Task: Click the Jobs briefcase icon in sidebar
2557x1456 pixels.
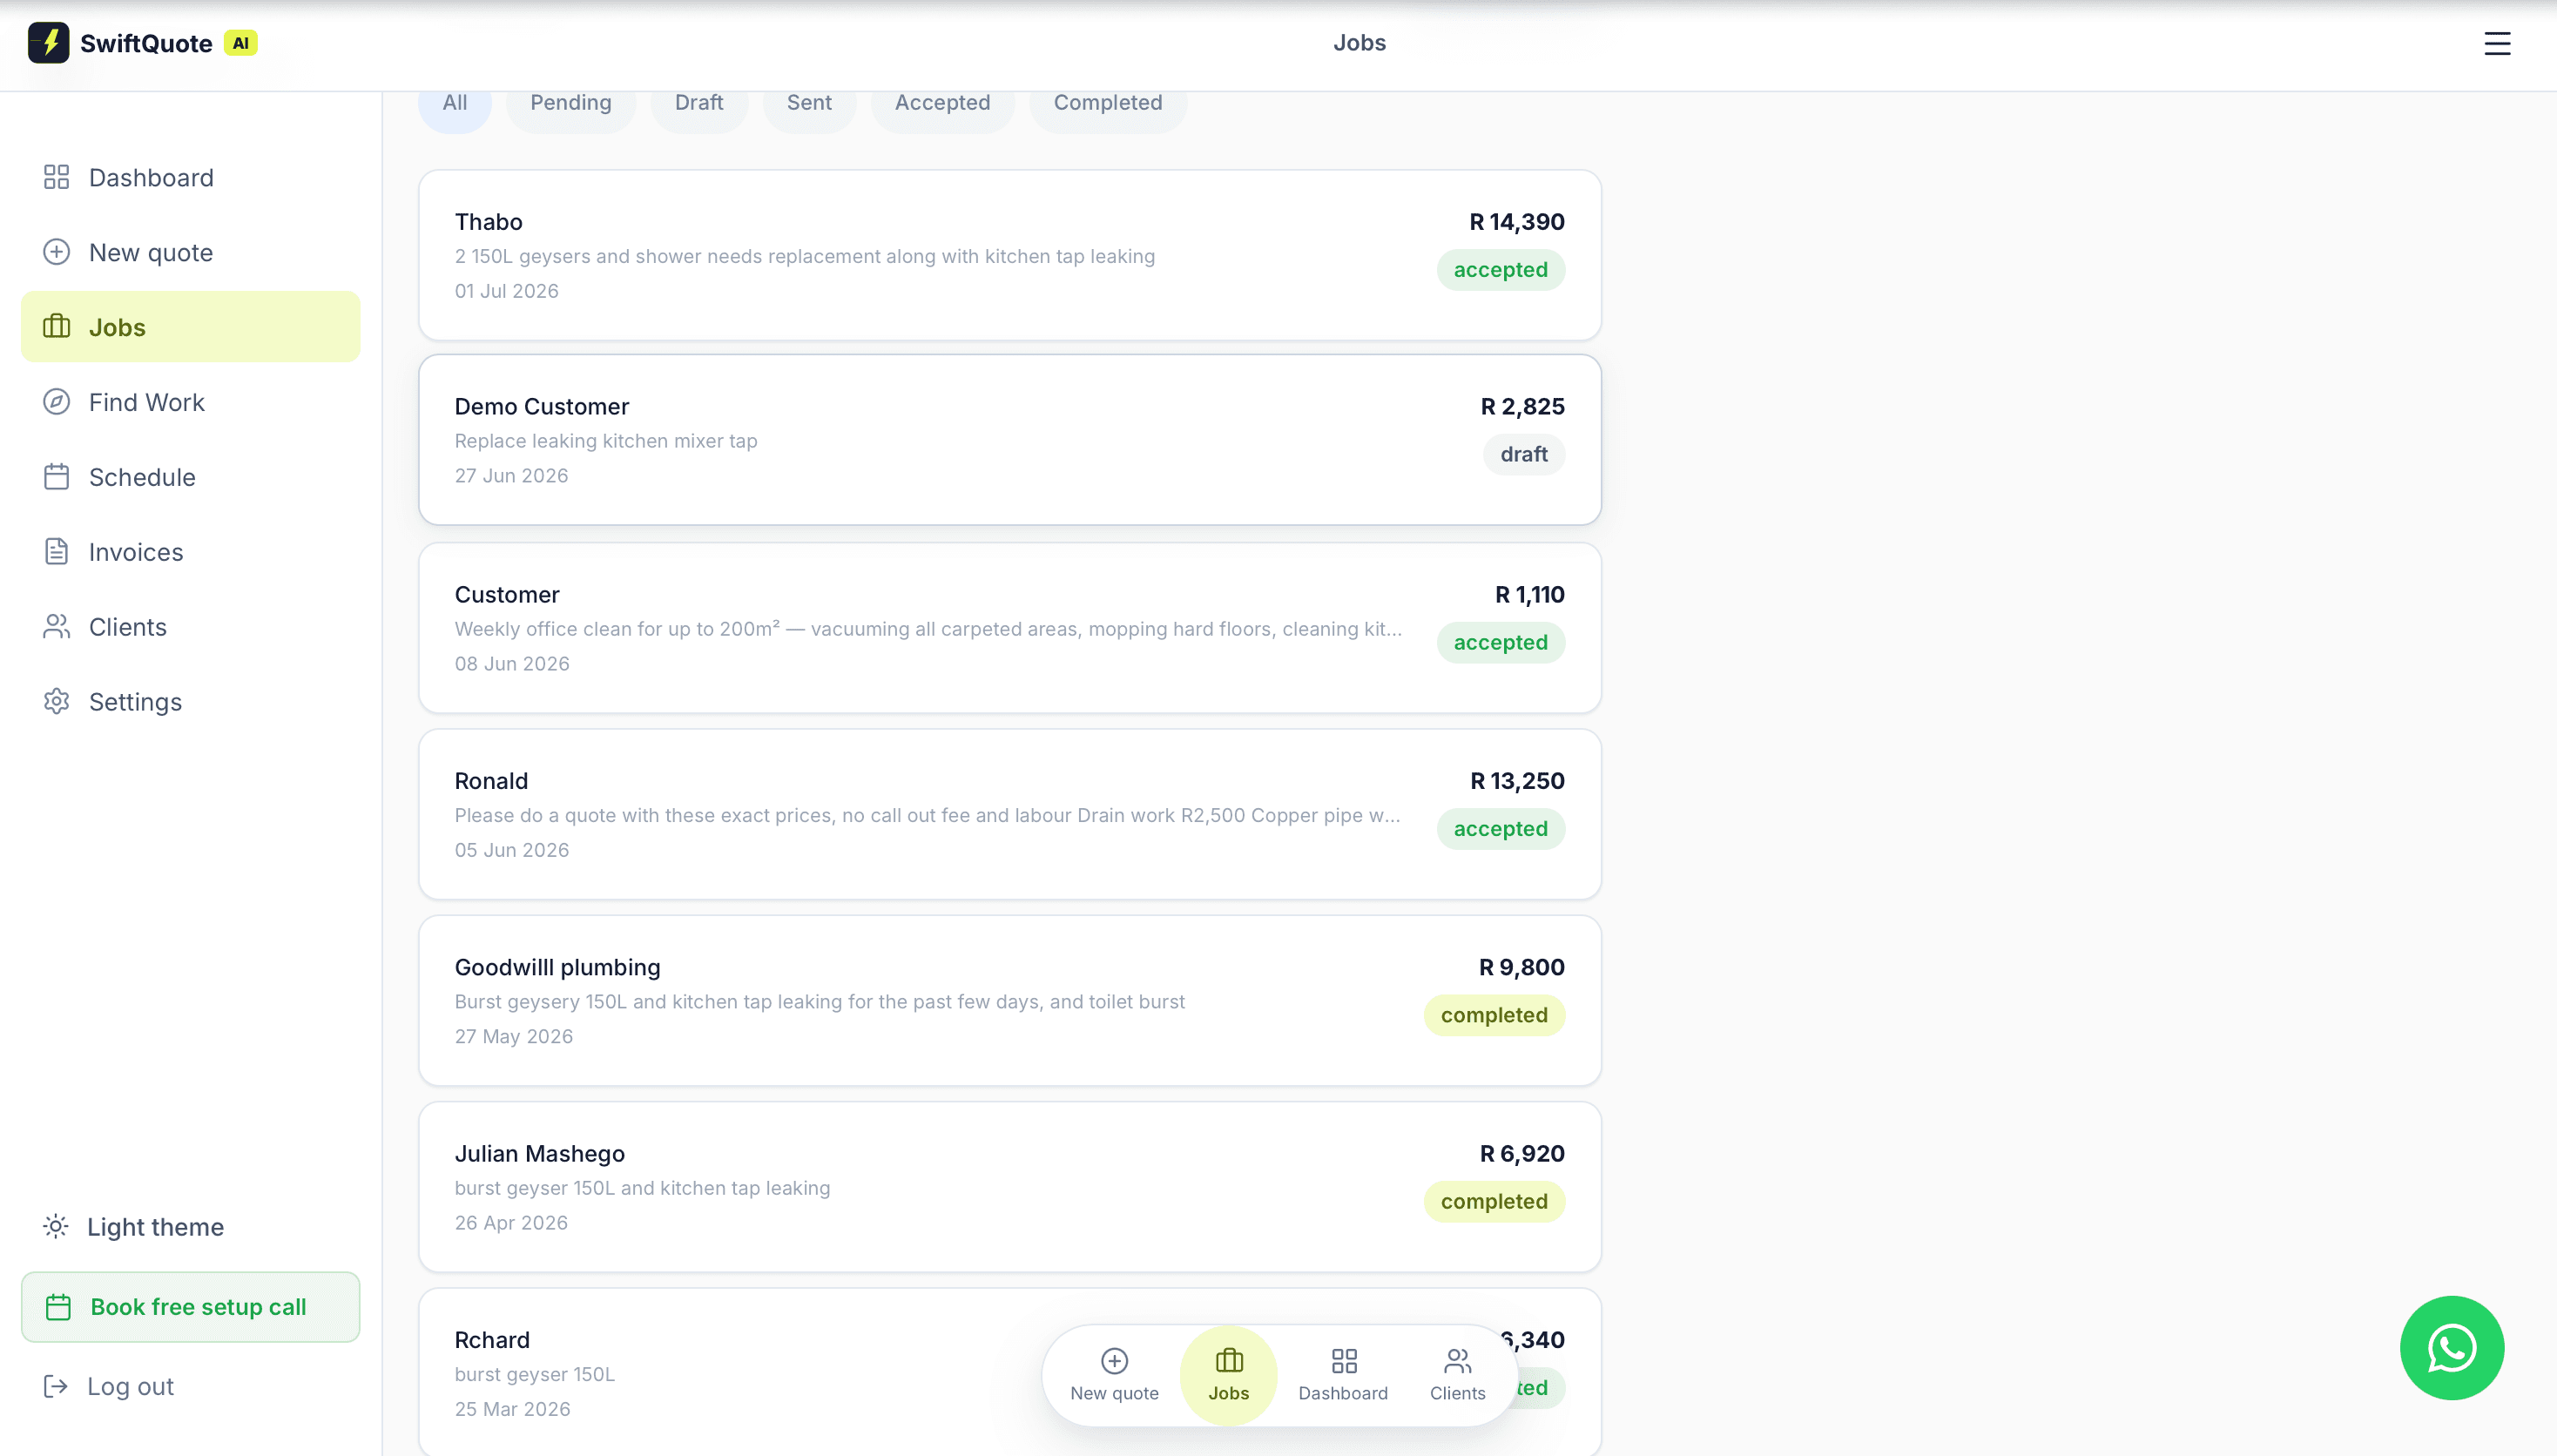Action: point(56,327)
